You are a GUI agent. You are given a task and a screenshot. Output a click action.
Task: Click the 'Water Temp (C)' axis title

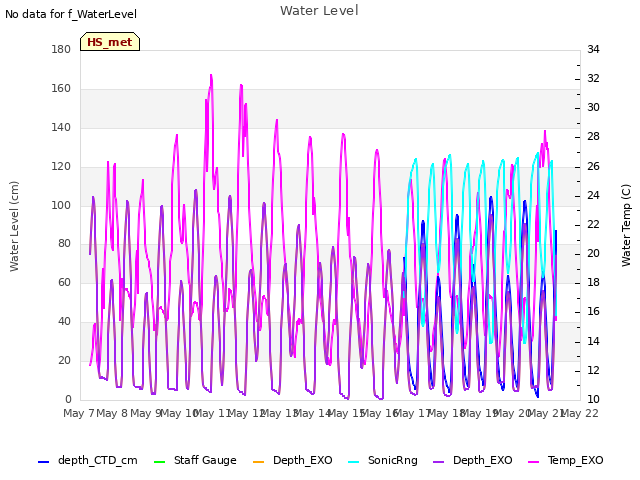(626, 225)
